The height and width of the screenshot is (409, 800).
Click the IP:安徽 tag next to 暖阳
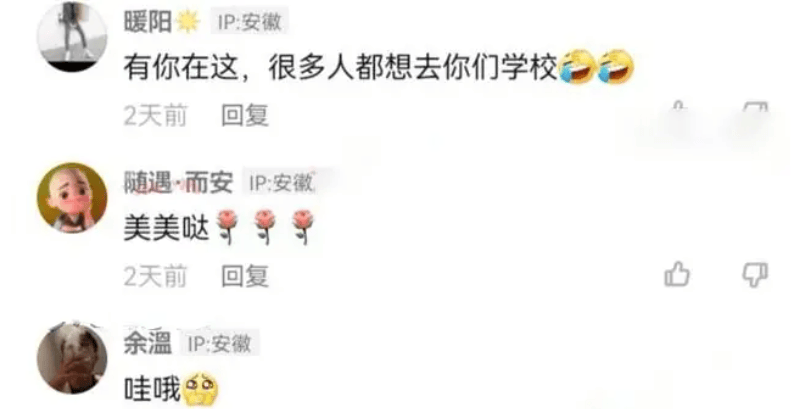tap(249, 22)
